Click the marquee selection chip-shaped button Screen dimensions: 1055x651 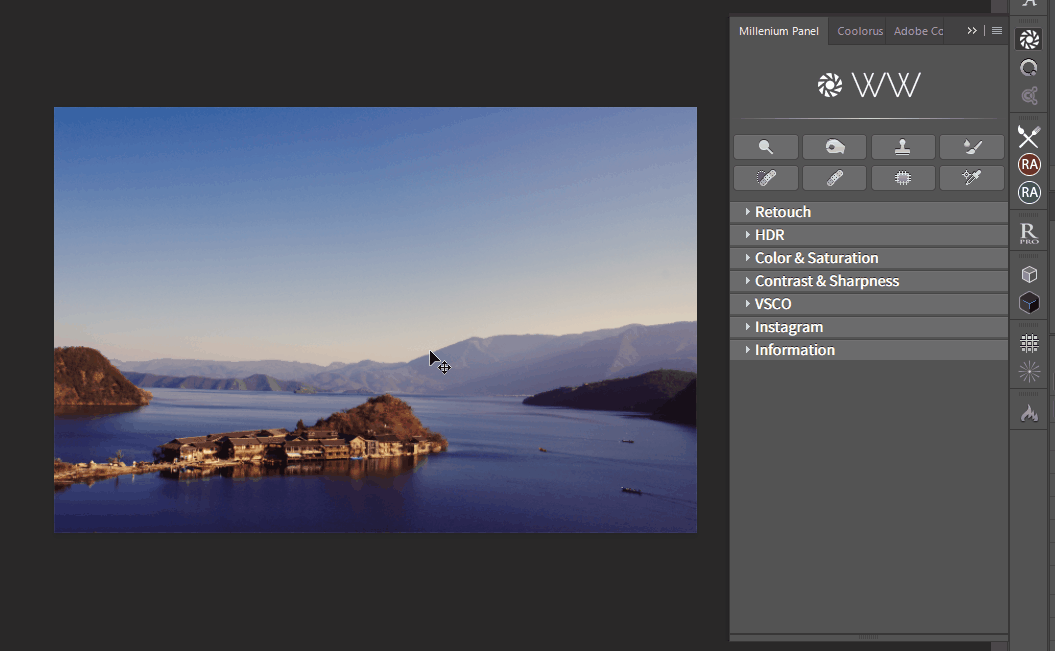pyautogui.click(x=903, y=178)
